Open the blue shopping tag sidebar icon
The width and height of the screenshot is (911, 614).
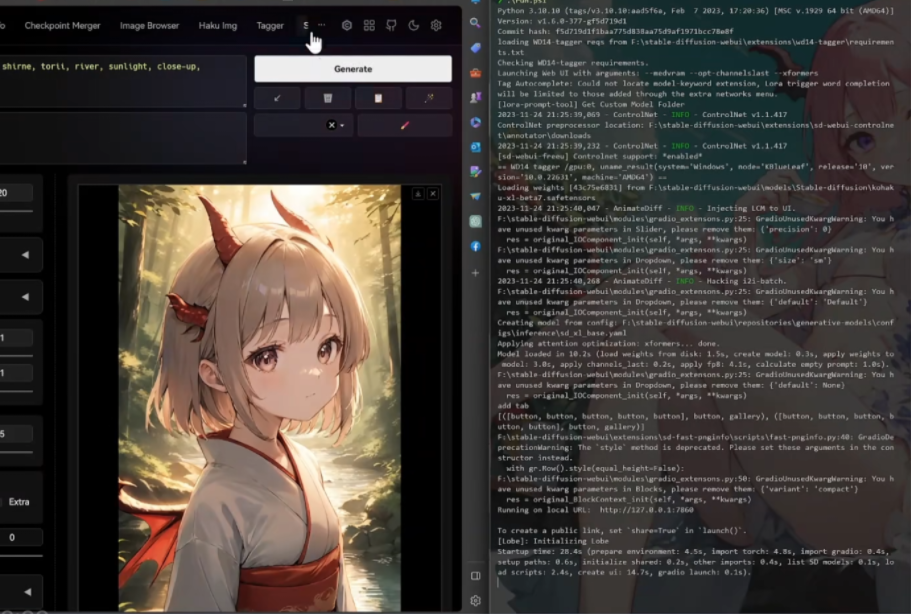[x=475, y=48]
